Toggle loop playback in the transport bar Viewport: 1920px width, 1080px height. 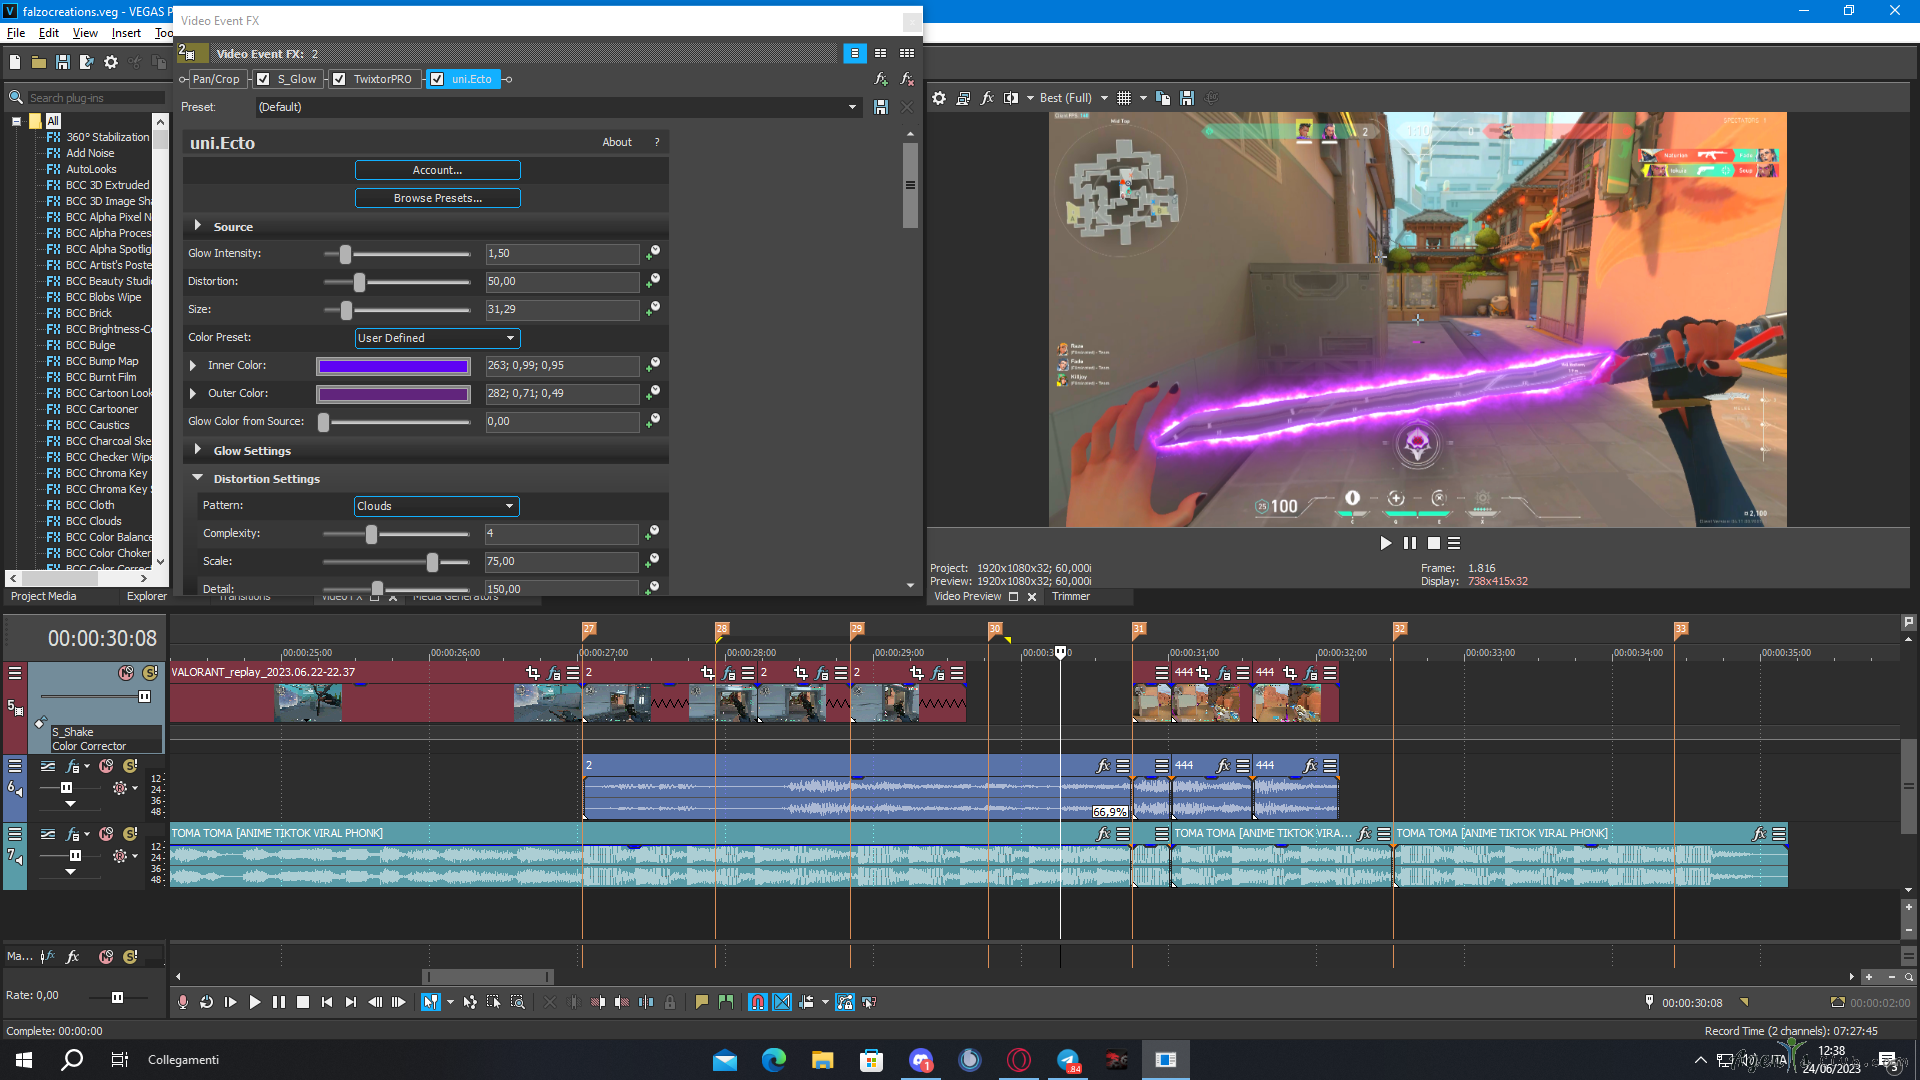[x=207, y=1002]
